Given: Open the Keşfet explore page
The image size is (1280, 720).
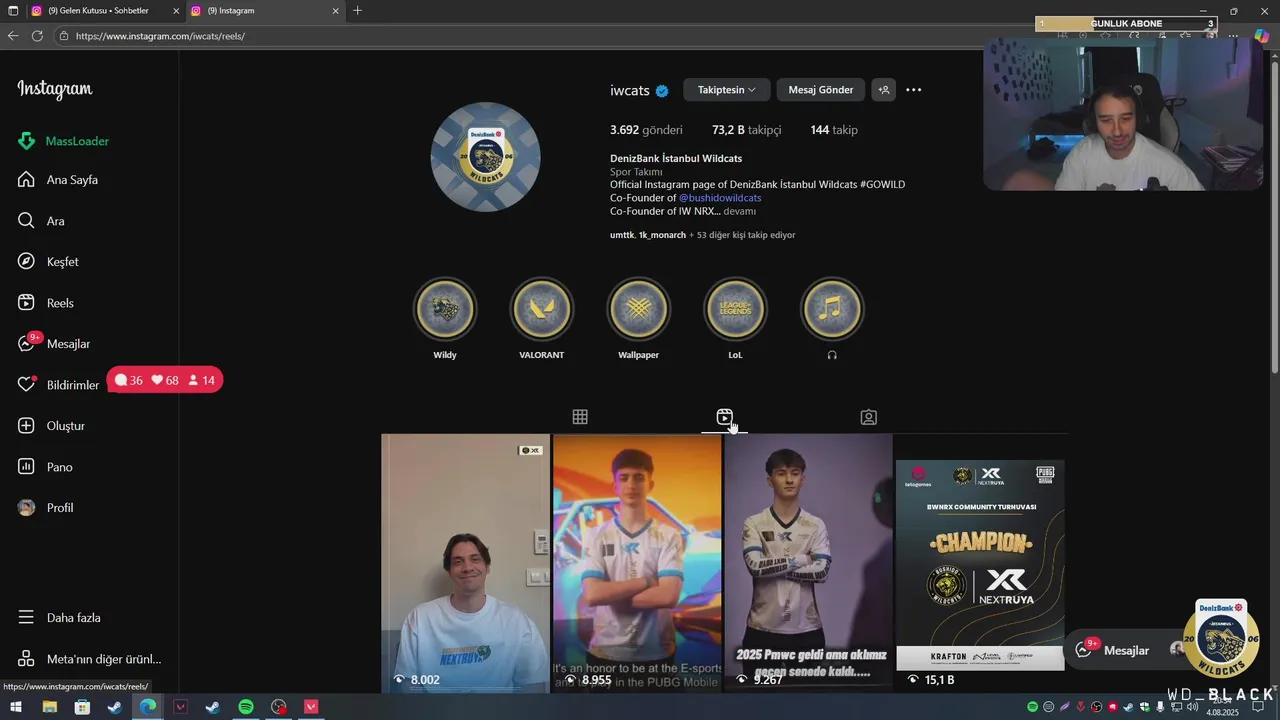Looking at the screenshot, I should (x=48, y=262).
